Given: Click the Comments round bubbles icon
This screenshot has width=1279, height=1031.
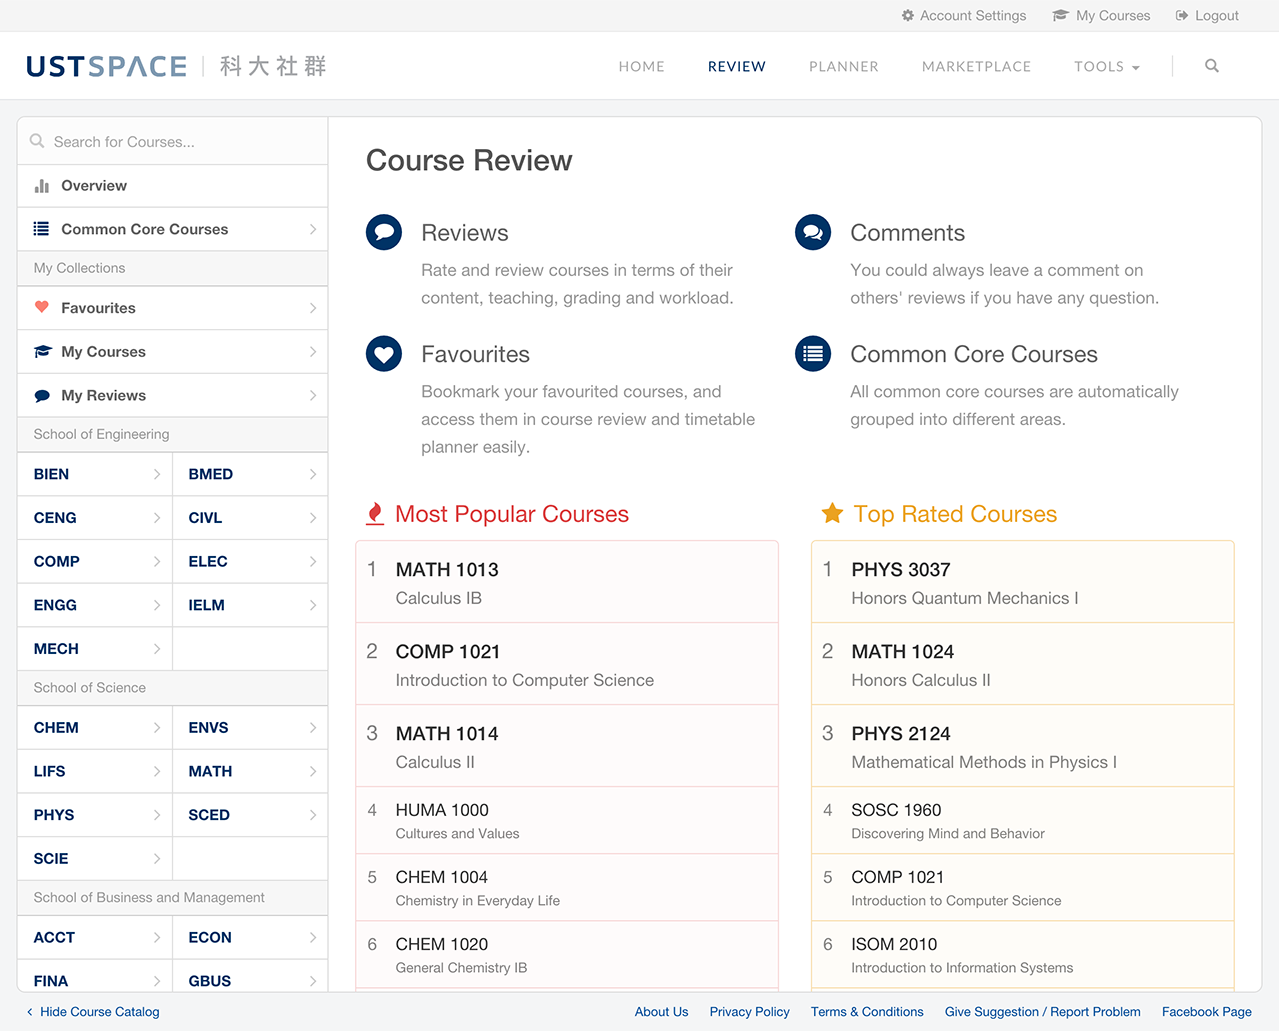Looking at the screenshot, I should pos(813,232).
